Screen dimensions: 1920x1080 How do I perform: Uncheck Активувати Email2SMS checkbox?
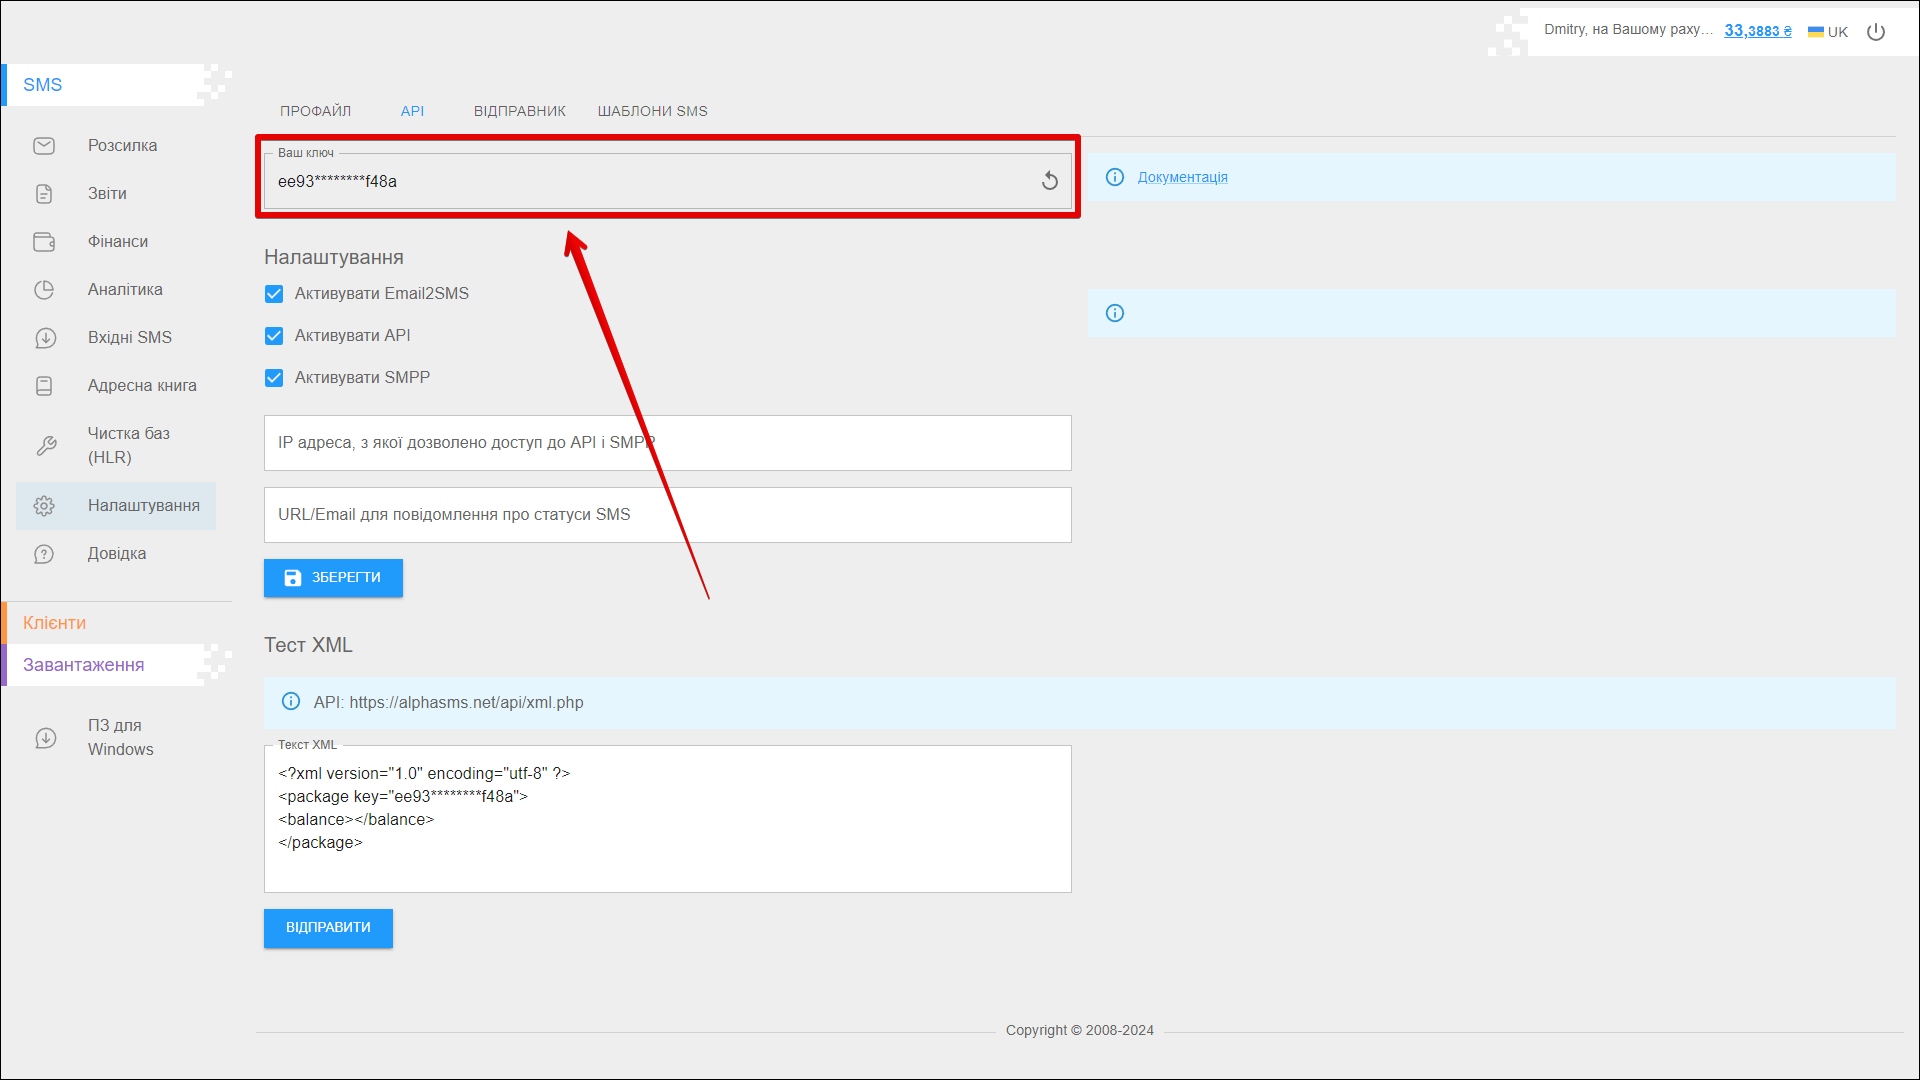click(274, 294)
